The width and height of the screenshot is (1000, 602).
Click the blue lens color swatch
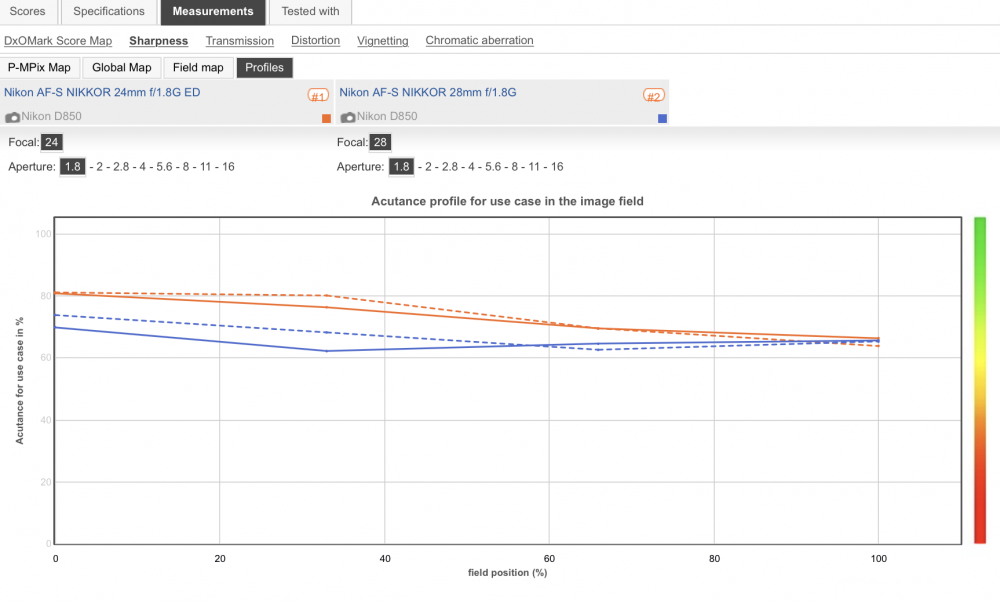click(663, 118)
